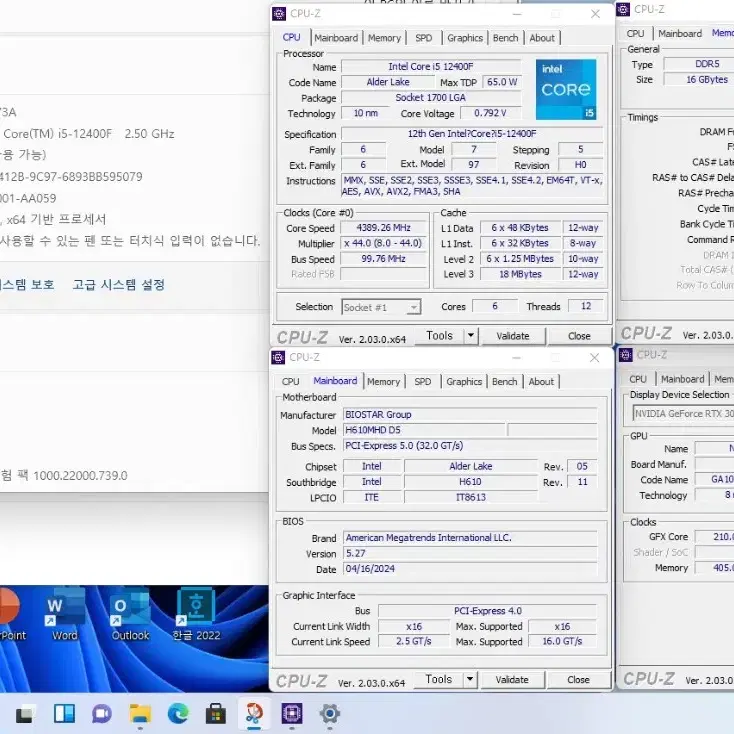Click Tools button in the CPU window

(440, 336)
